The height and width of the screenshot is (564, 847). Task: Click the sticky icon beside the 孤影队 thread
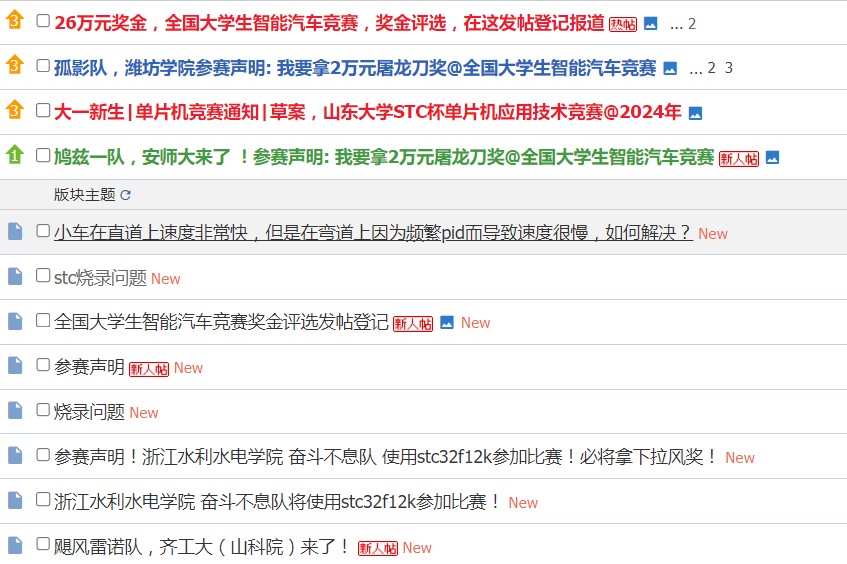coord(15,65)
